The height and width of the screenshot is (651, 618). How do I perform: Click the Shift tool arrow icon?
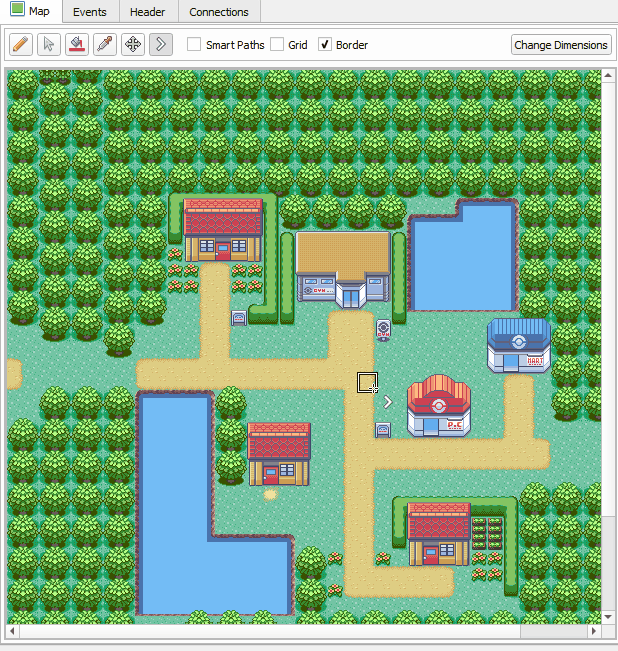click(x=161, y=44)
